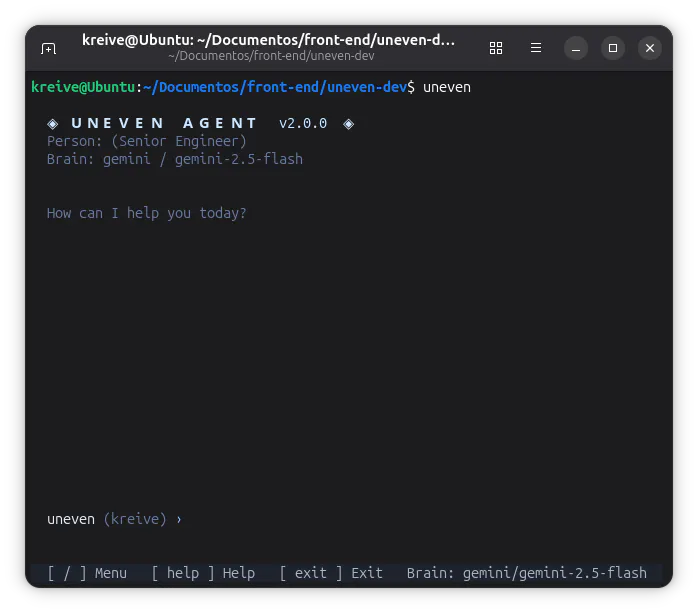Click the green kreive@Ubuntu prompt text

pyautogui.click(x=83, y=87)
